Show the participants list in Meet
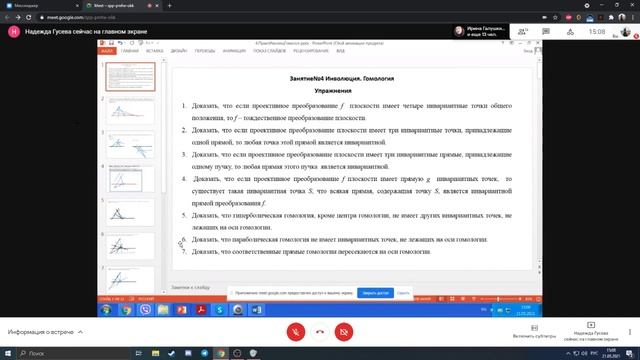This screenshot has width=640, height=360. click(522, 31)
